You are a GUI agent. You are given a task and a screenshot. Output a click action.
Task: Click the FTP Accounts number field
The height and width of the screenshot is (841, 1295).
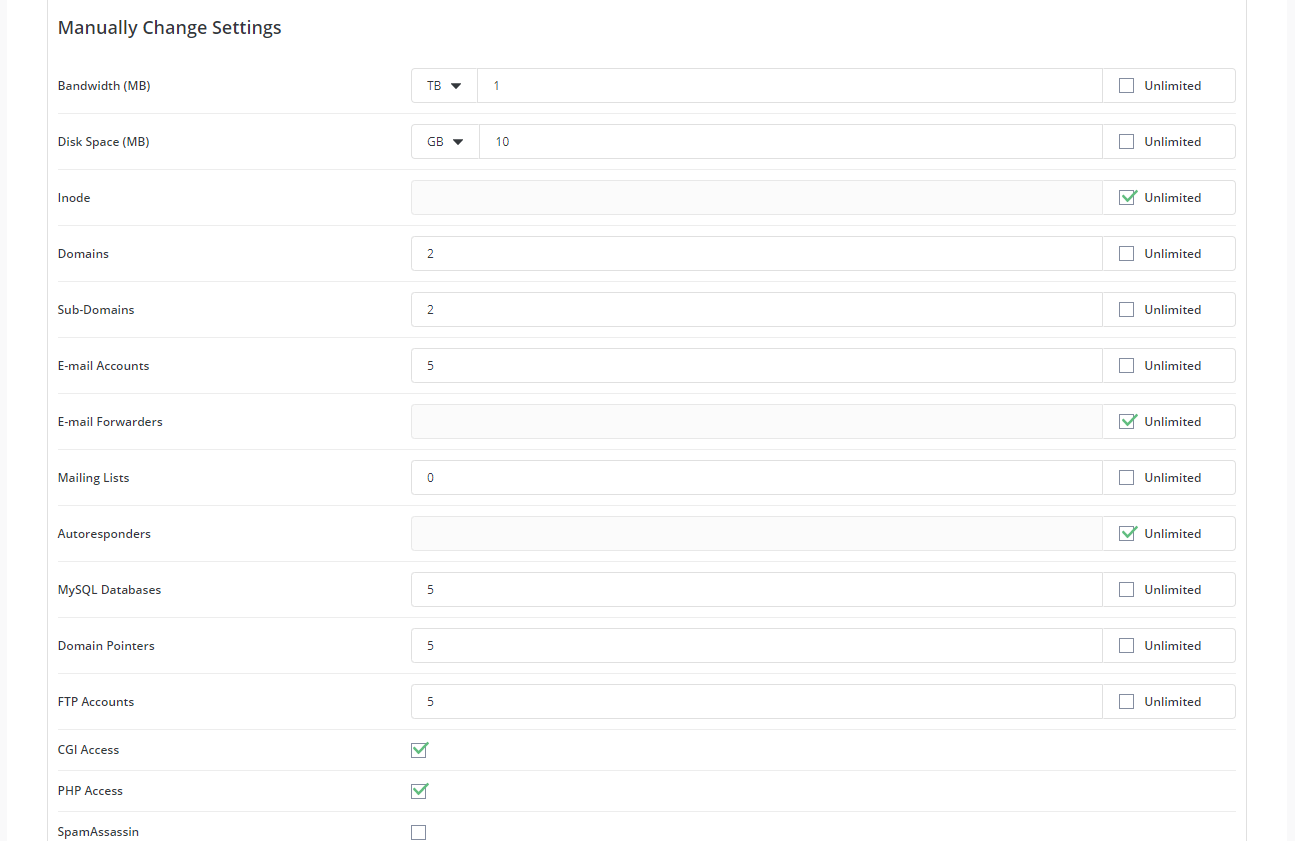coord(757,702)
